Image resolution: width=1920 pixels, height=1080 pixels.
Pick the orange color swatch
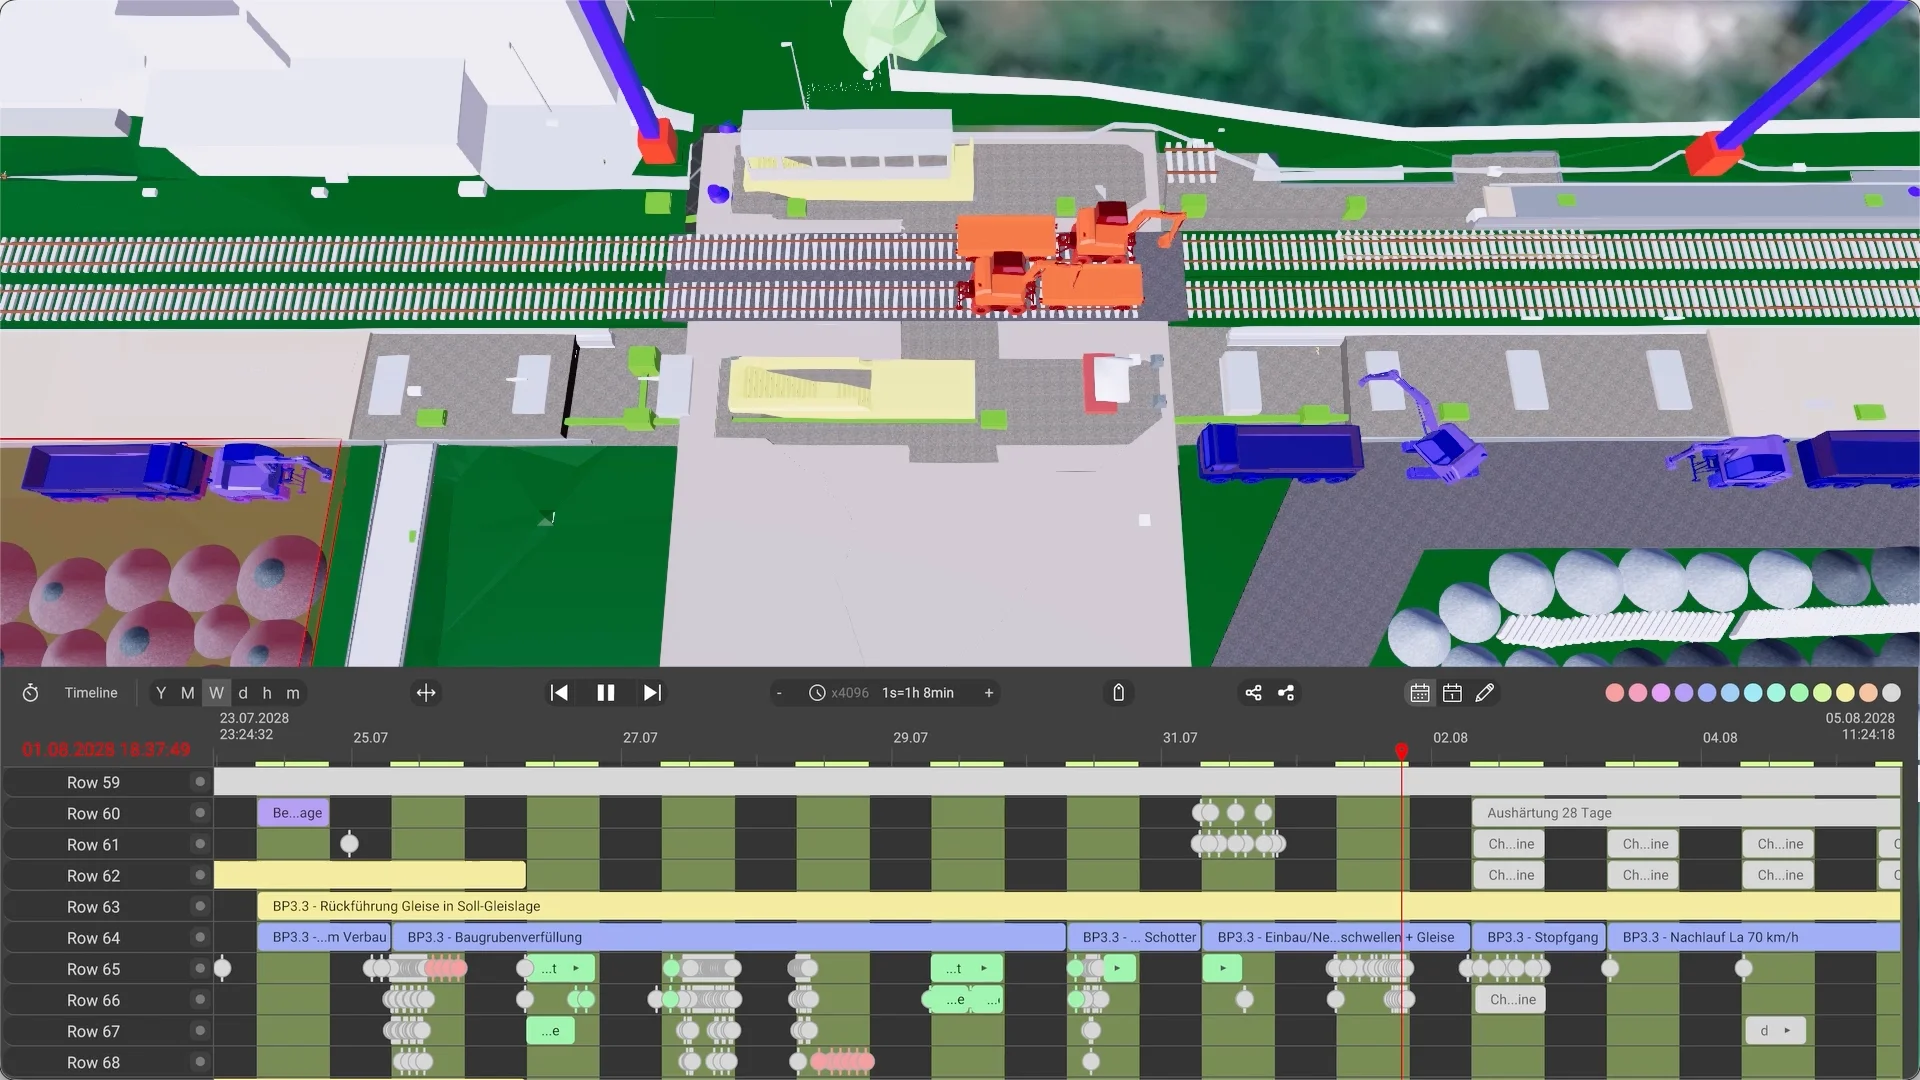[x=1868, y=693]
